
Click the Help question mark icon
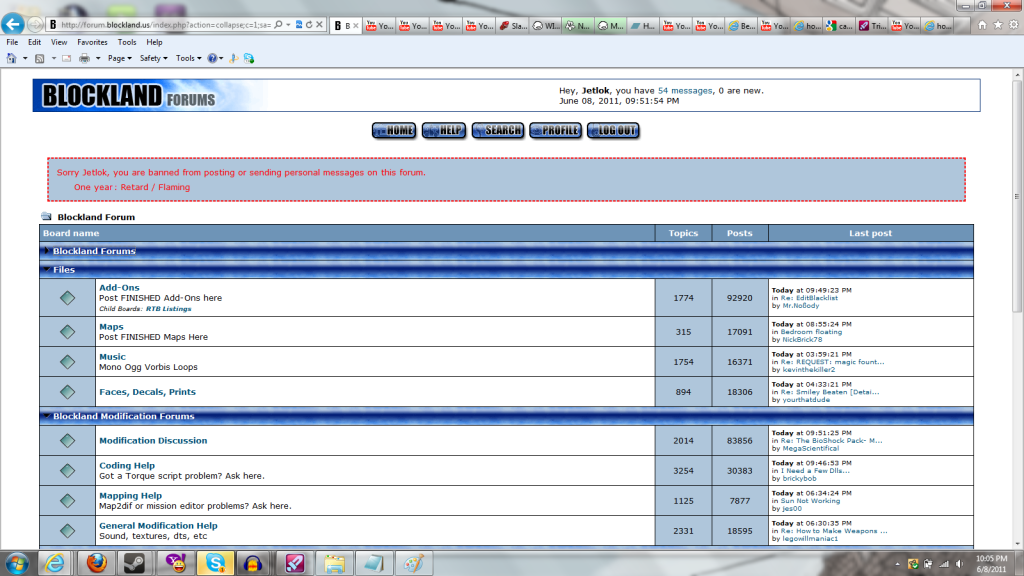(x=212, y=58)
